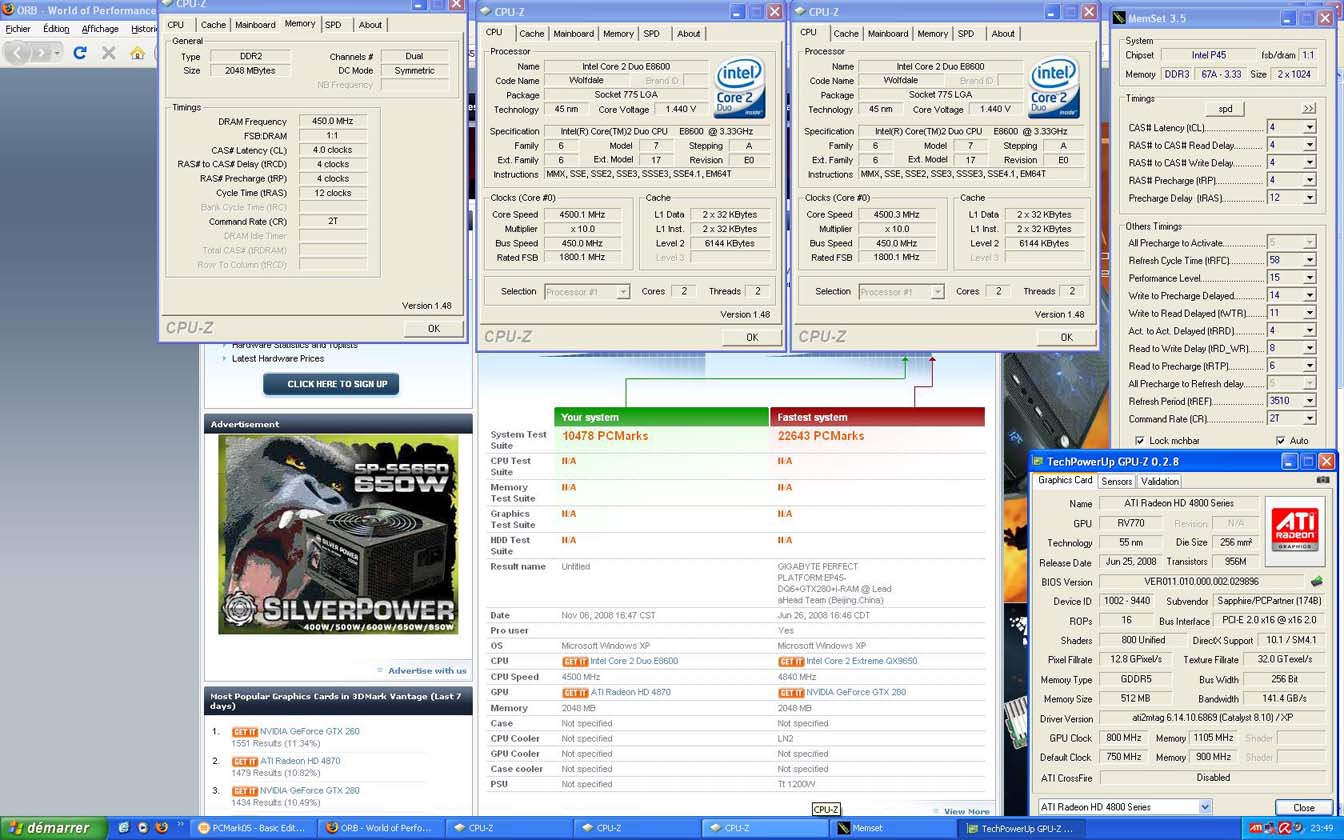Switch to SPD tab in left CPU-Z window
This screenshot has width=1344, height=840.
333,25
